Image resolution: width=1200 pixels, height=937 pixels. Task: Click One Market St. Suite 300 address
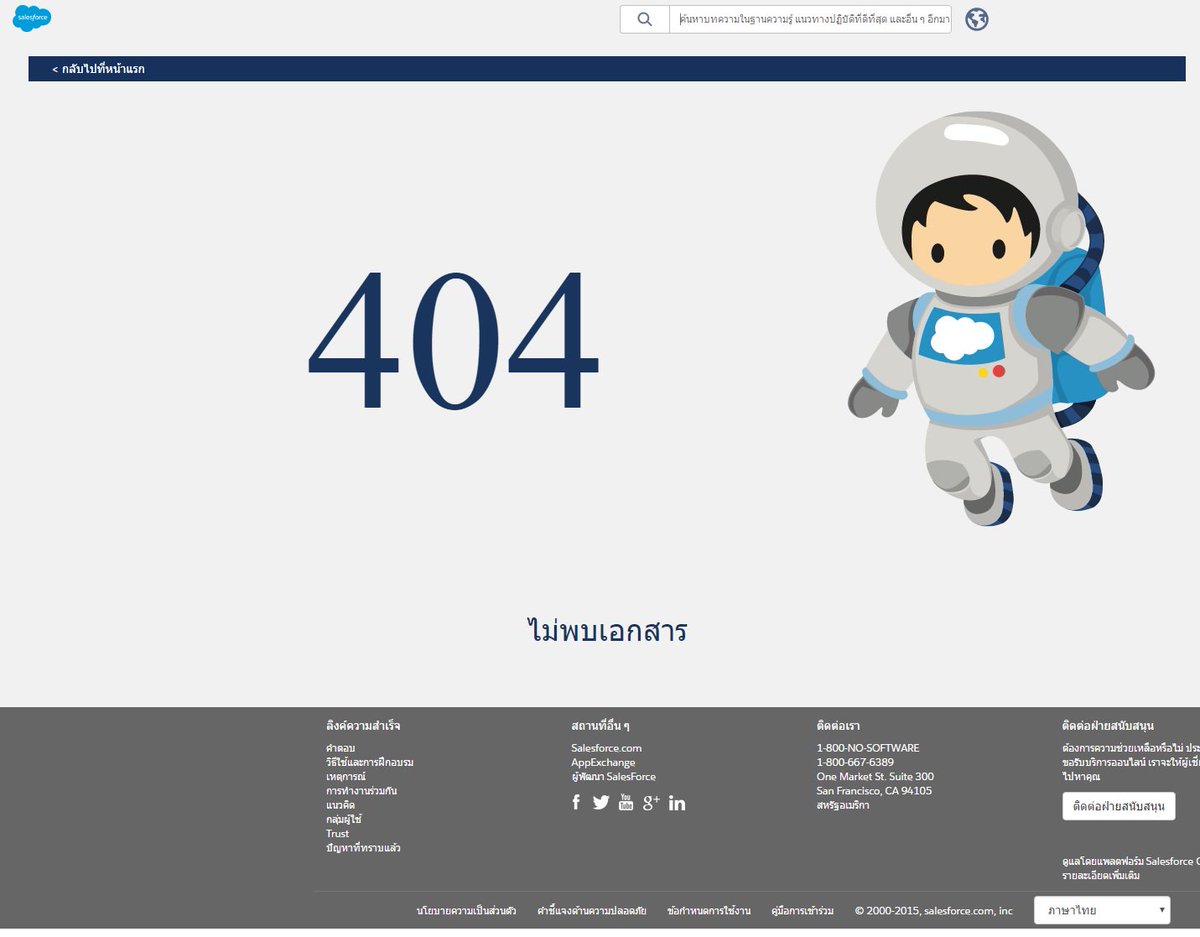(875, 776)
